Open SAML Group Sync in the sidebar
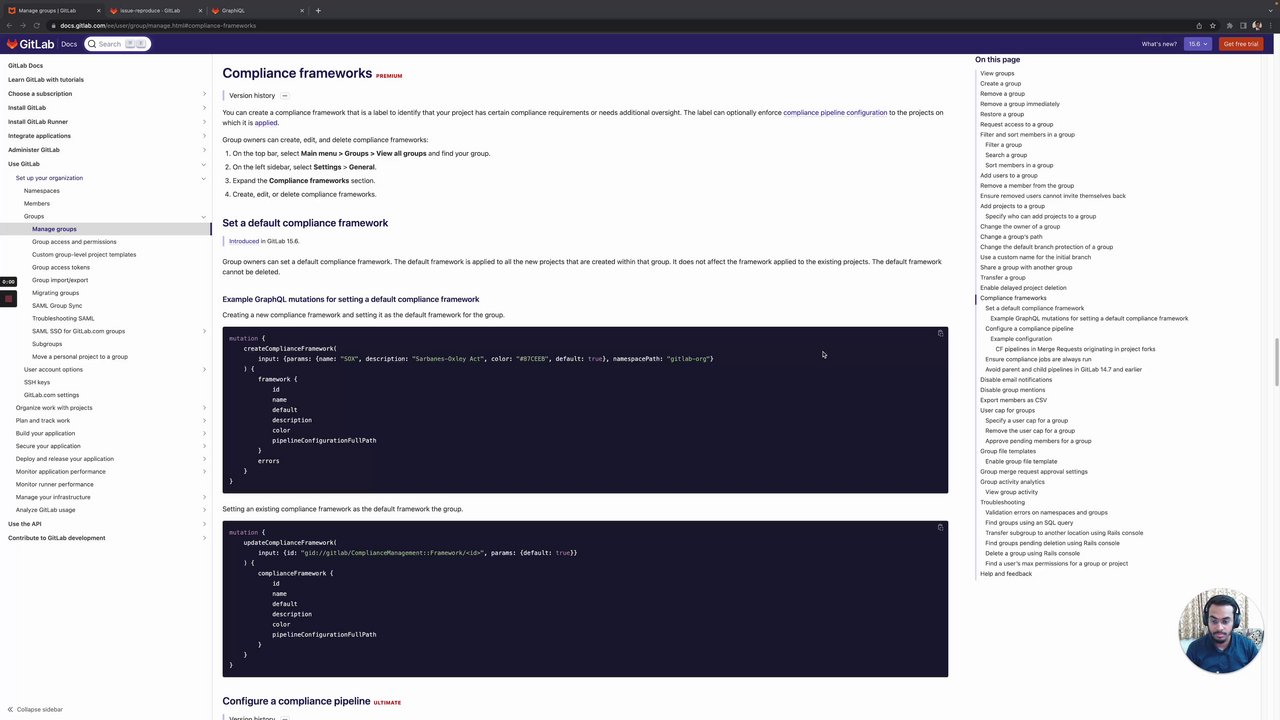The width and height of the screenshot is (1280, 720). point(57,305)
